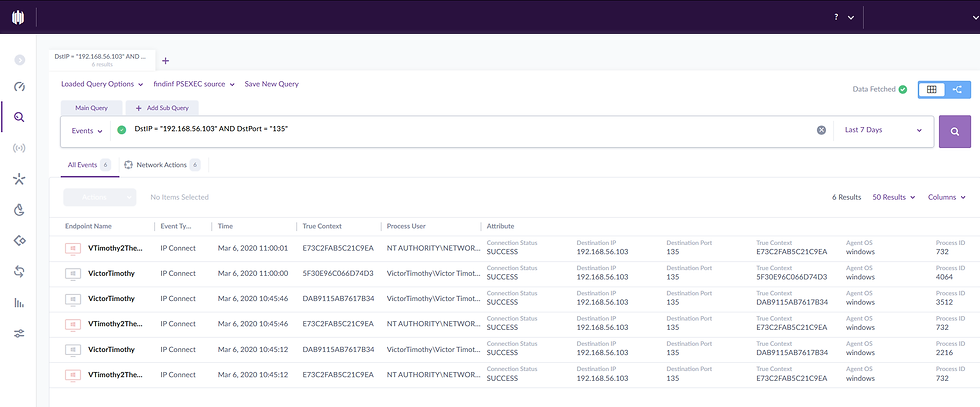Select the All Events tab
The height and width of the screenshot is (407, 980).
[89, 165]
